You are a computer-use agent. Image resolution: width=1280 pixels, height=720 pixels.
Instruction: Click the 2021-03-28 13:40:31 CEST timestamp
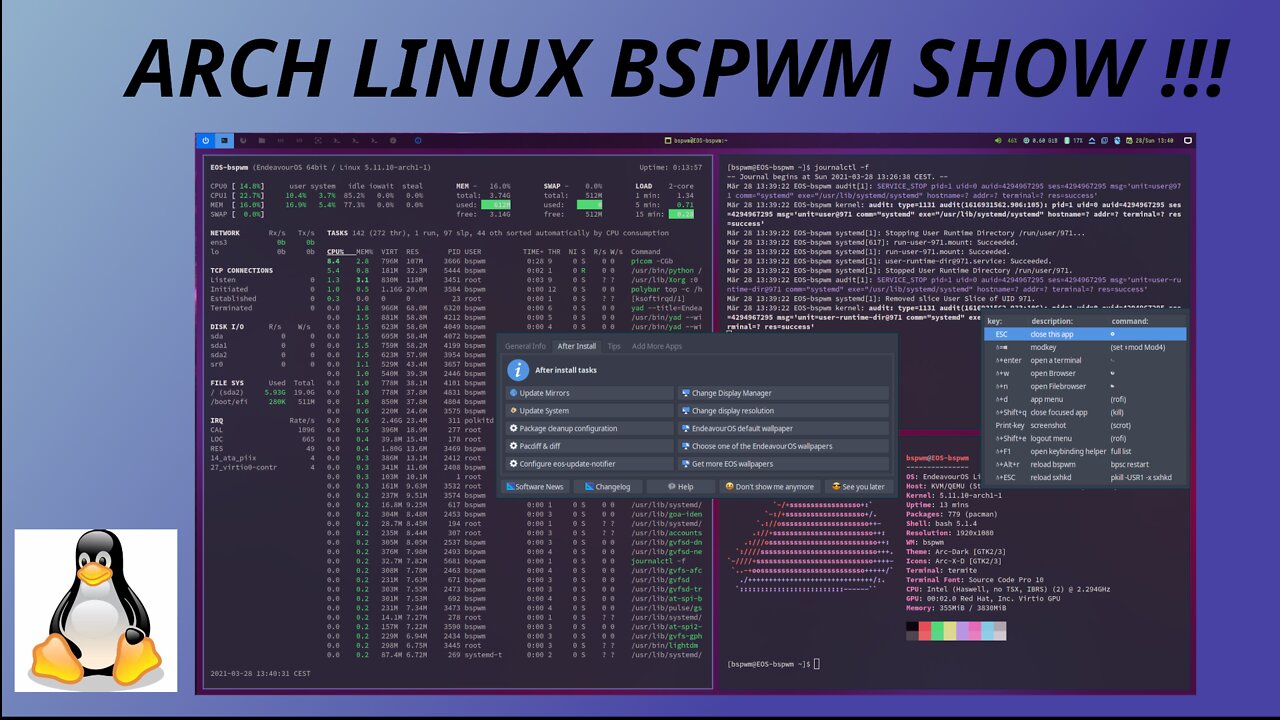point(260,673)
